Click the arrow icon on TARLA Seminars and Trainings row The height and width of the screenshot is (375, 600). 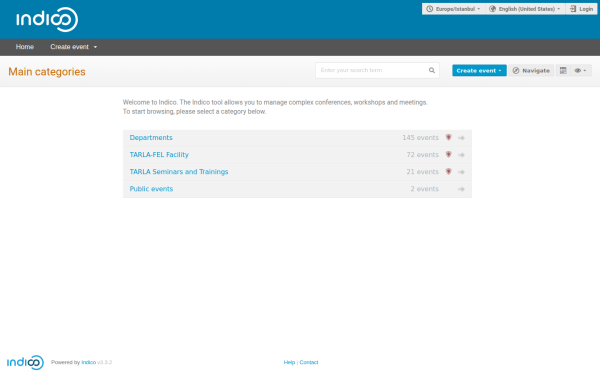click(461, 172)
